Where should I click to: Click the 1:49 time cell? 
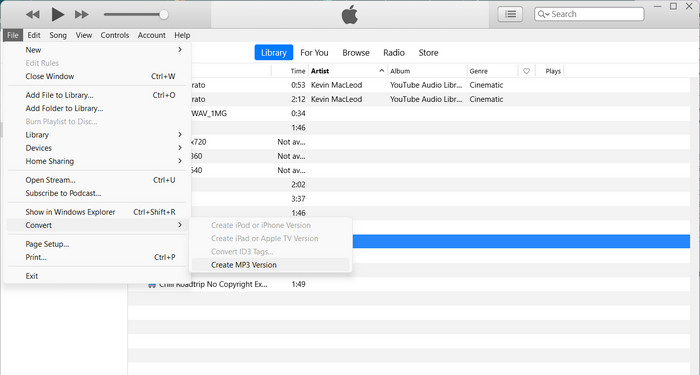pos(298,284)
